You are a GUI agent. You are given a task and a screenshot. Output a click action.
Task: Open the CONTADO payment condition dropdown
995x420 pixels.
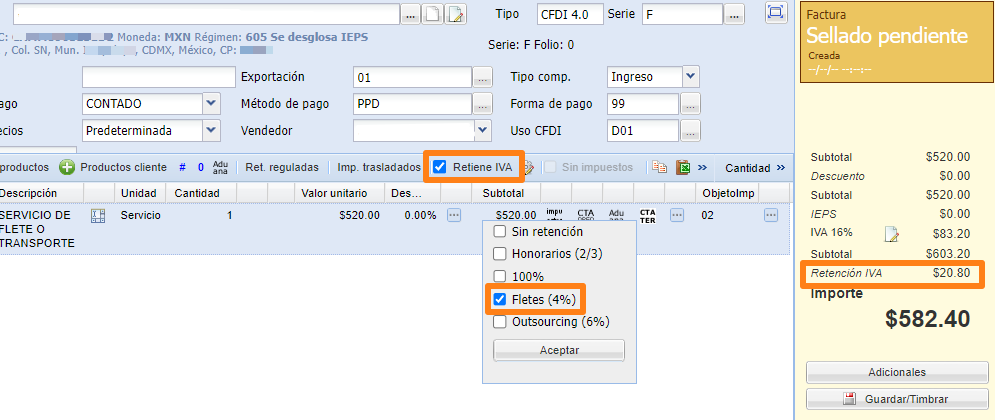pos(210,103)
